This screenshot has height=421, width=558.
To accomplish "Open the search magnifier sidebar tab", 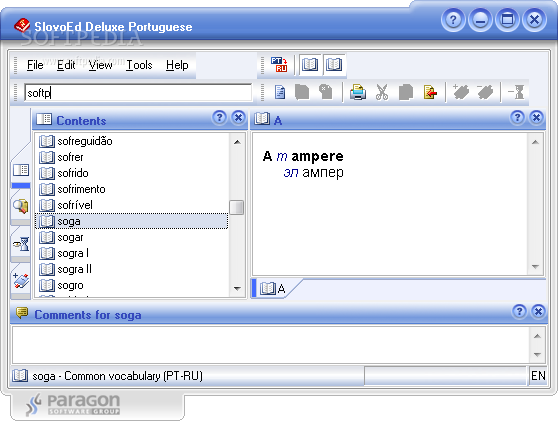I will pyautogui.click(x=21, y=206).
